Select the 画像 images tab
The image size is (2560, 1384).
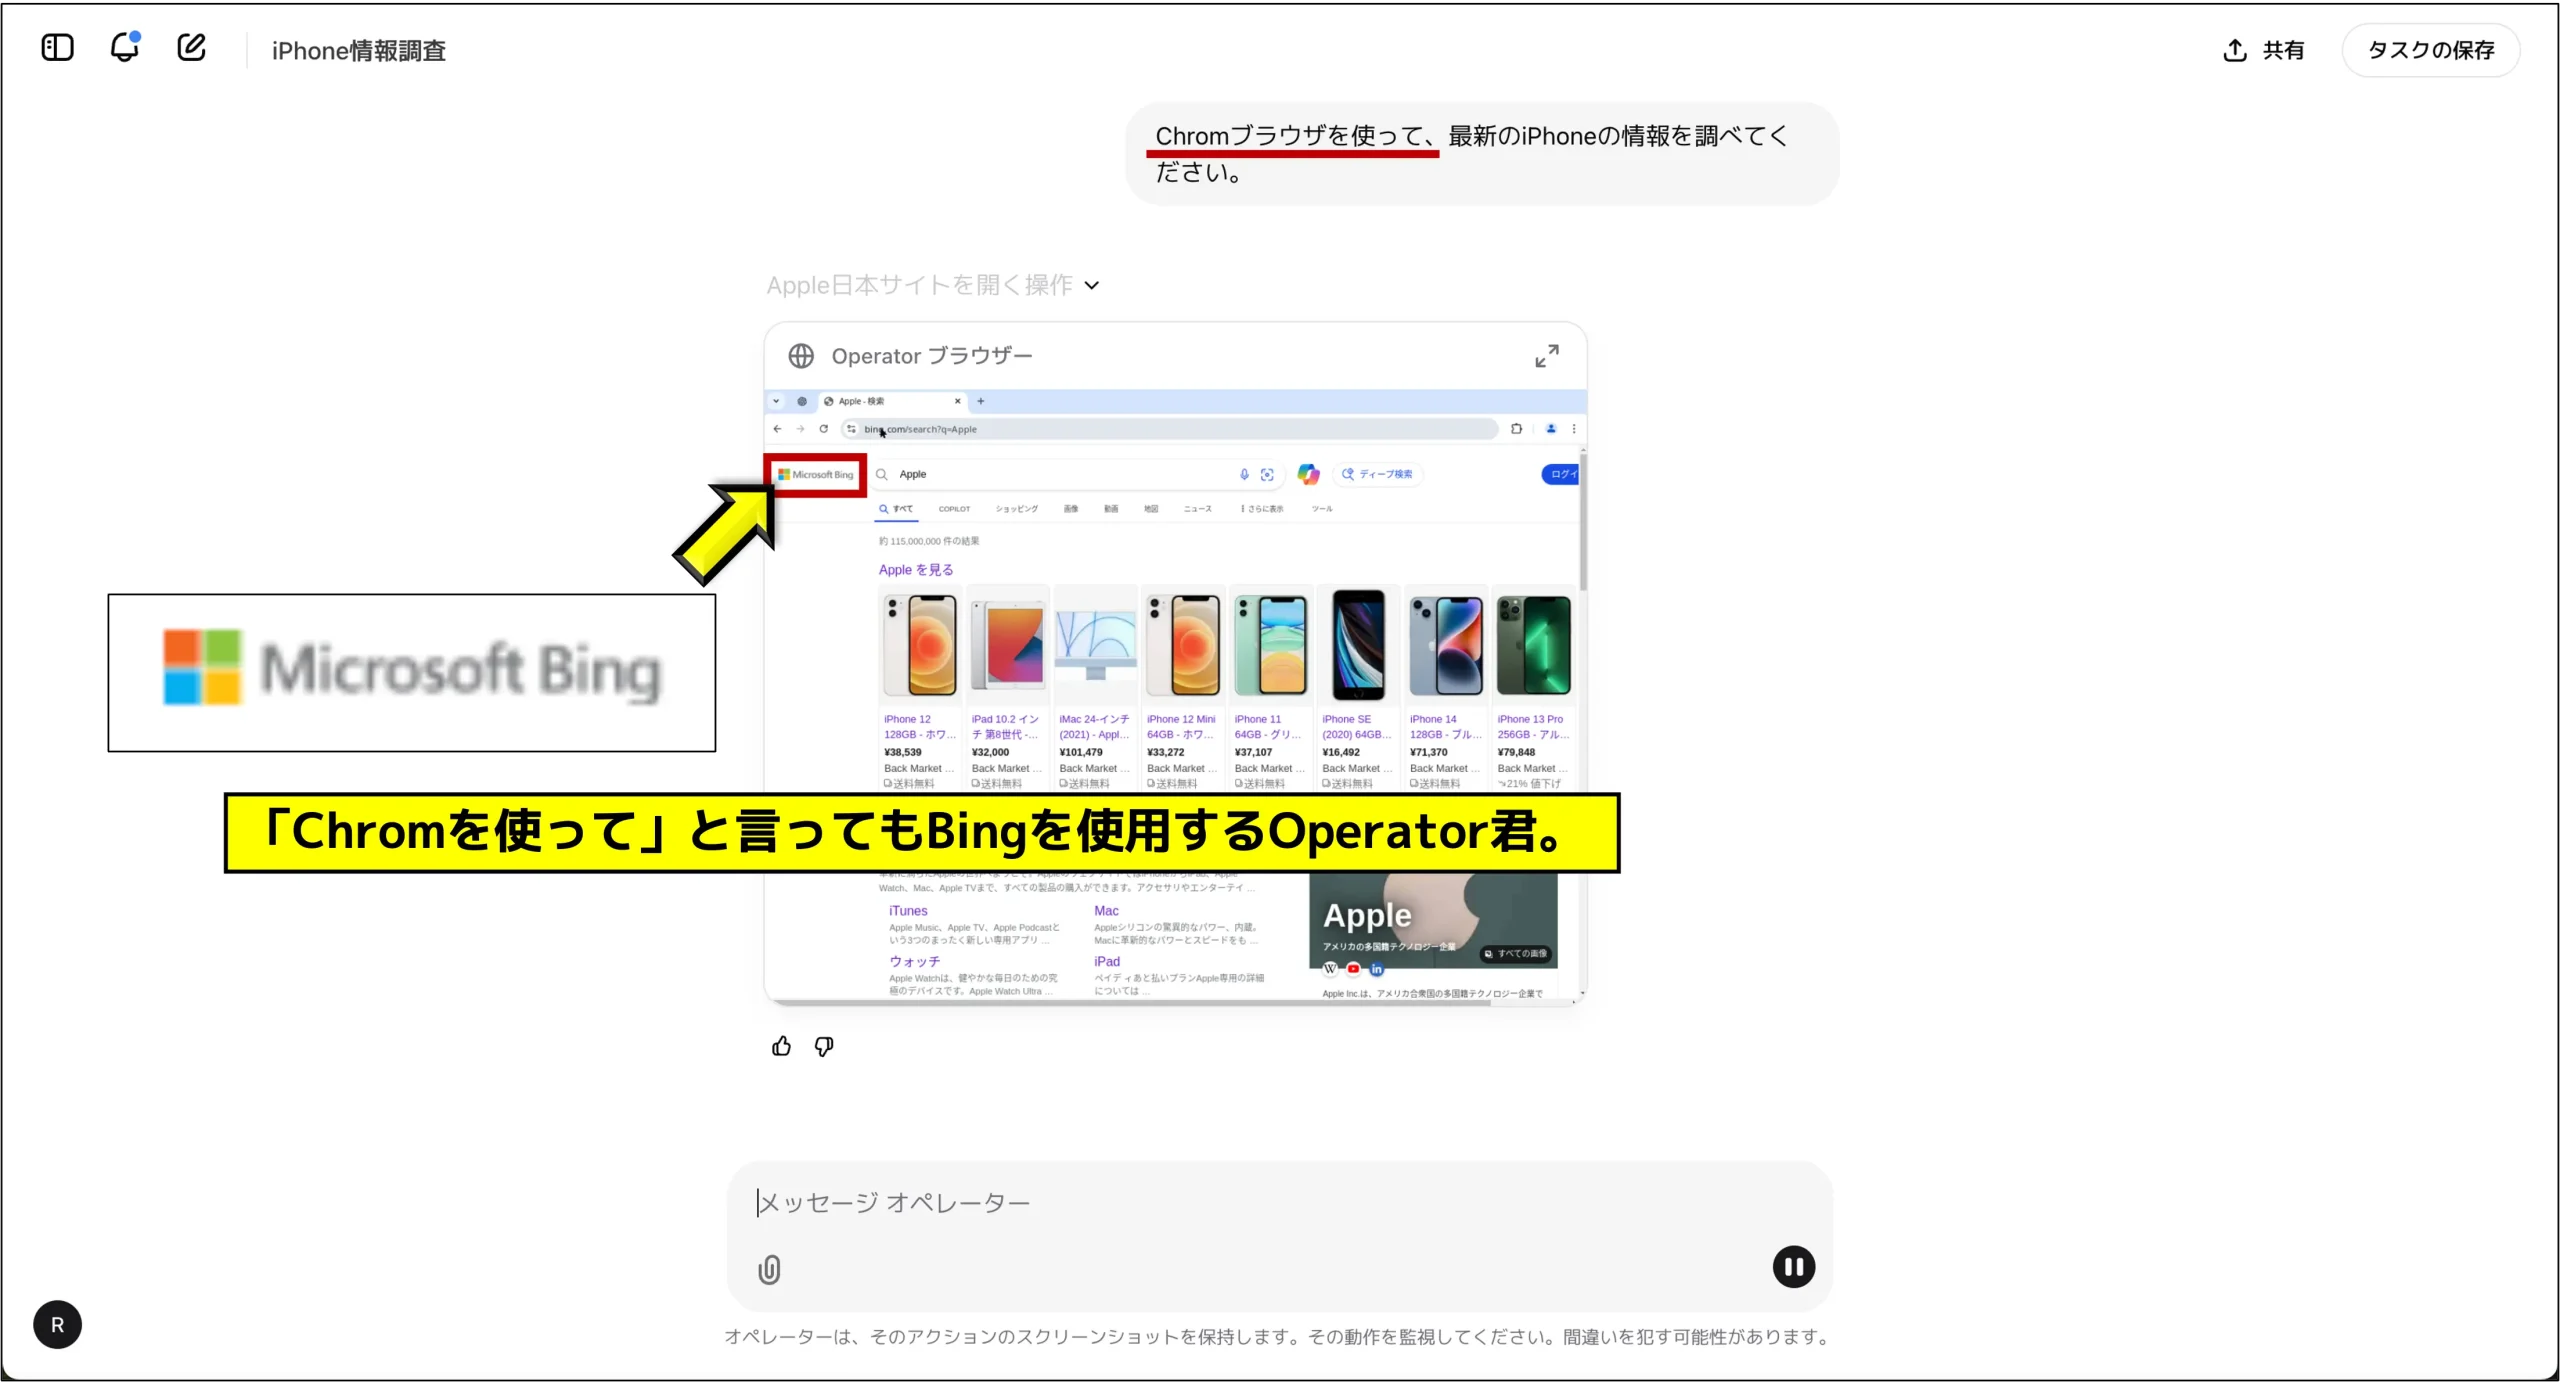1071,509
